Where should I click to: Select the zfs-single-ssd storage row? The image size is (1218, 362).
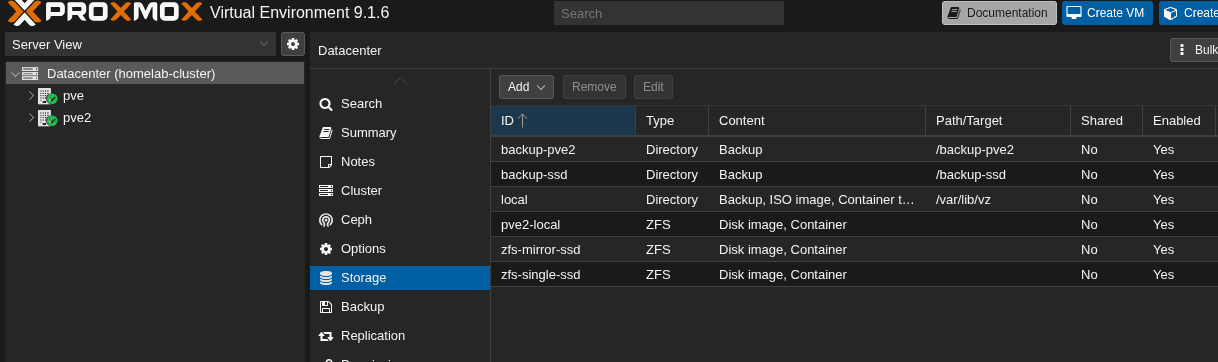click(x=854, y=275)
